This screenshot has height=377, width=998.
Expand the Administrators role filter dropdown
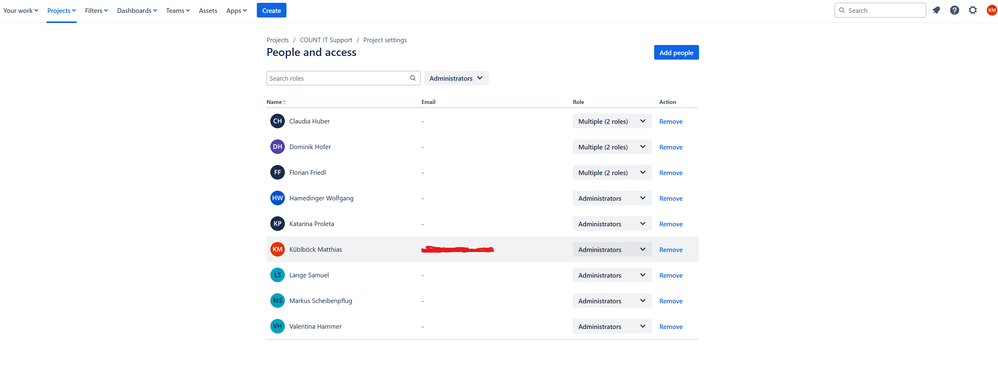point(456,78)
